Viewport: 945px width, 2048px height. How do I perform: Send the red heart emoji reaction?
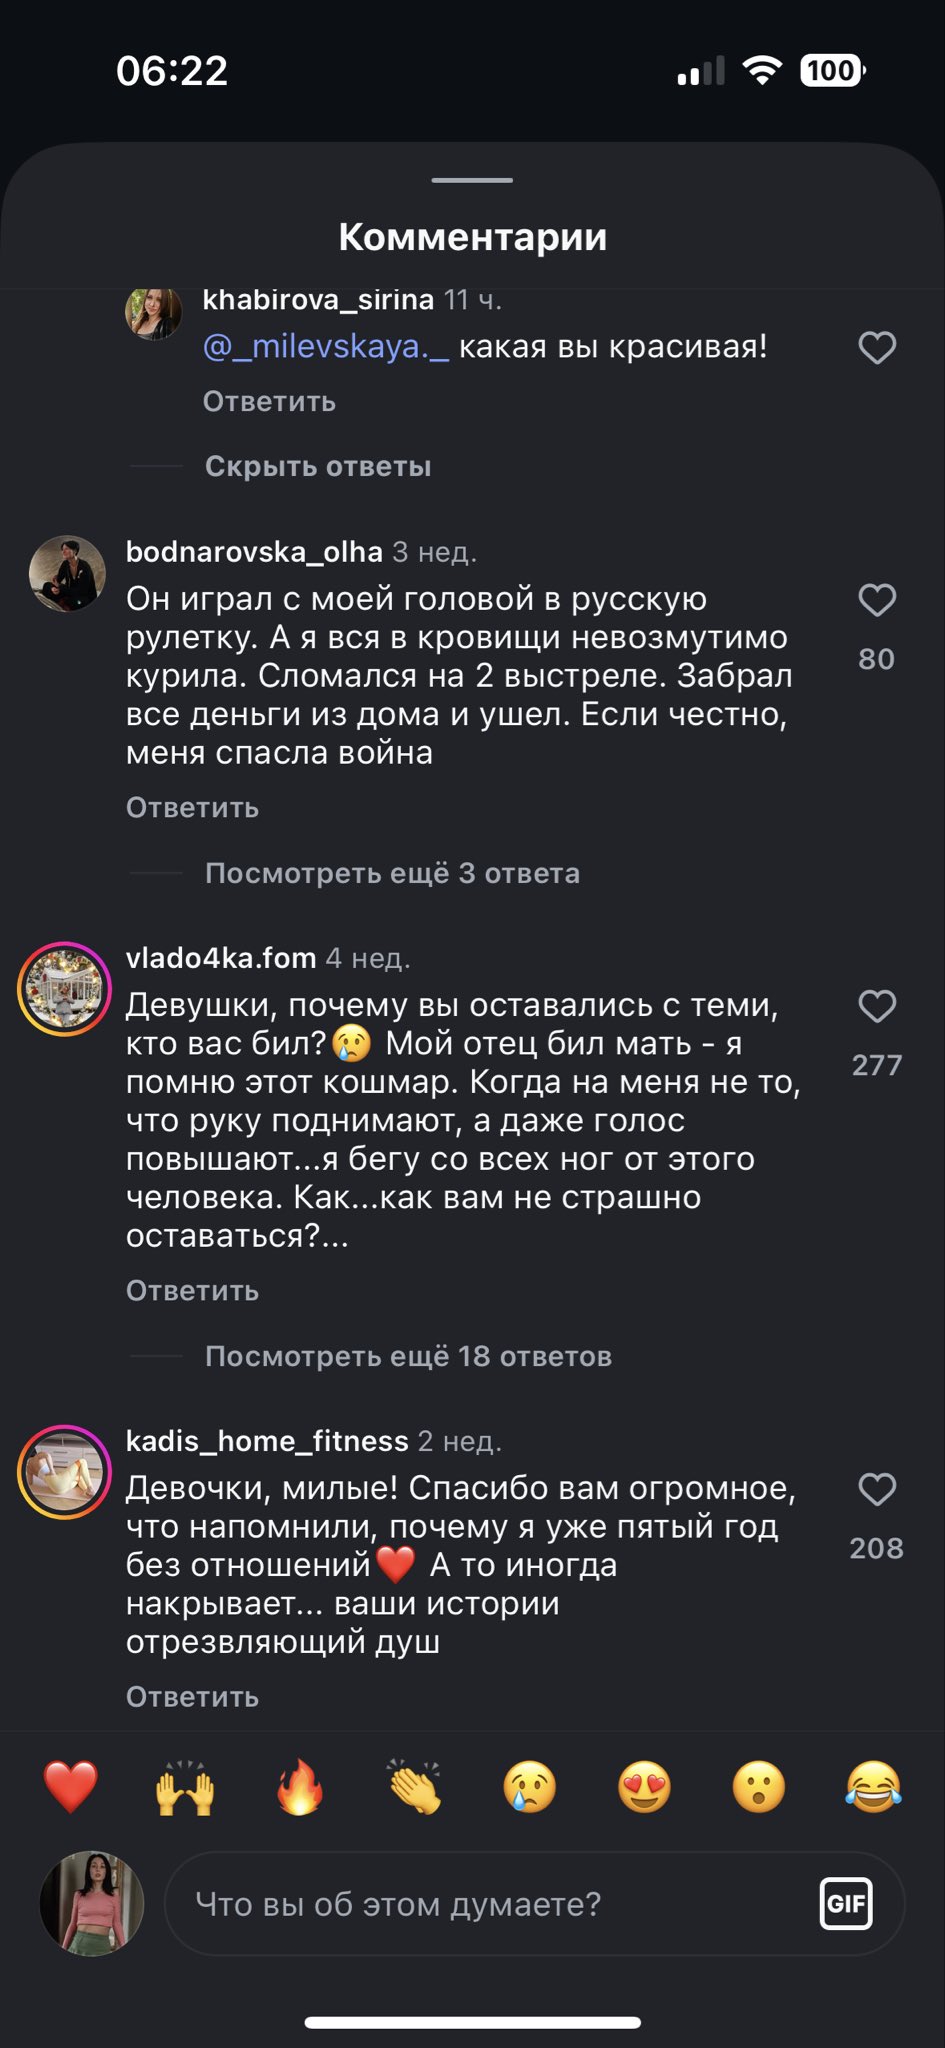[71, 1787]
